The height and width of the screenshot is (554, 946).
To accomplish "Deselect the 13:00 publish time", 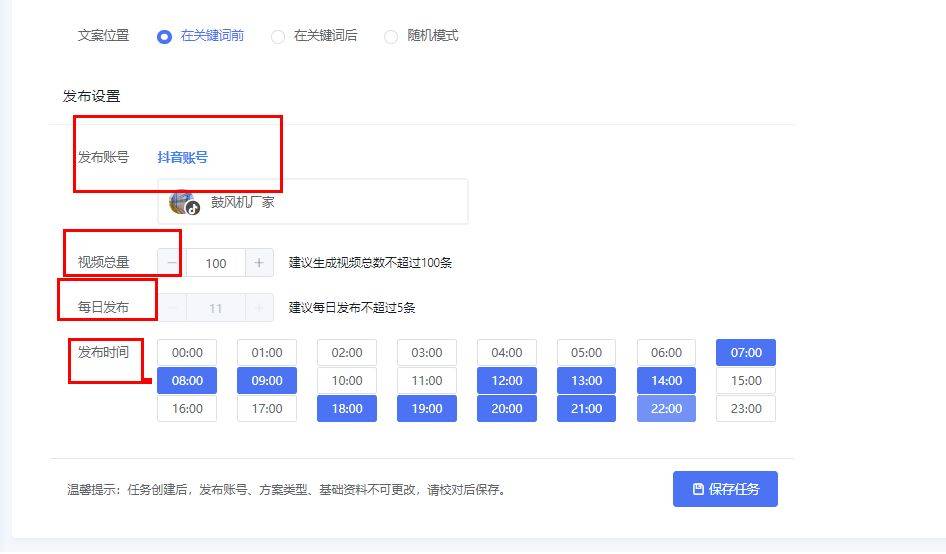I will click(586, 381).
